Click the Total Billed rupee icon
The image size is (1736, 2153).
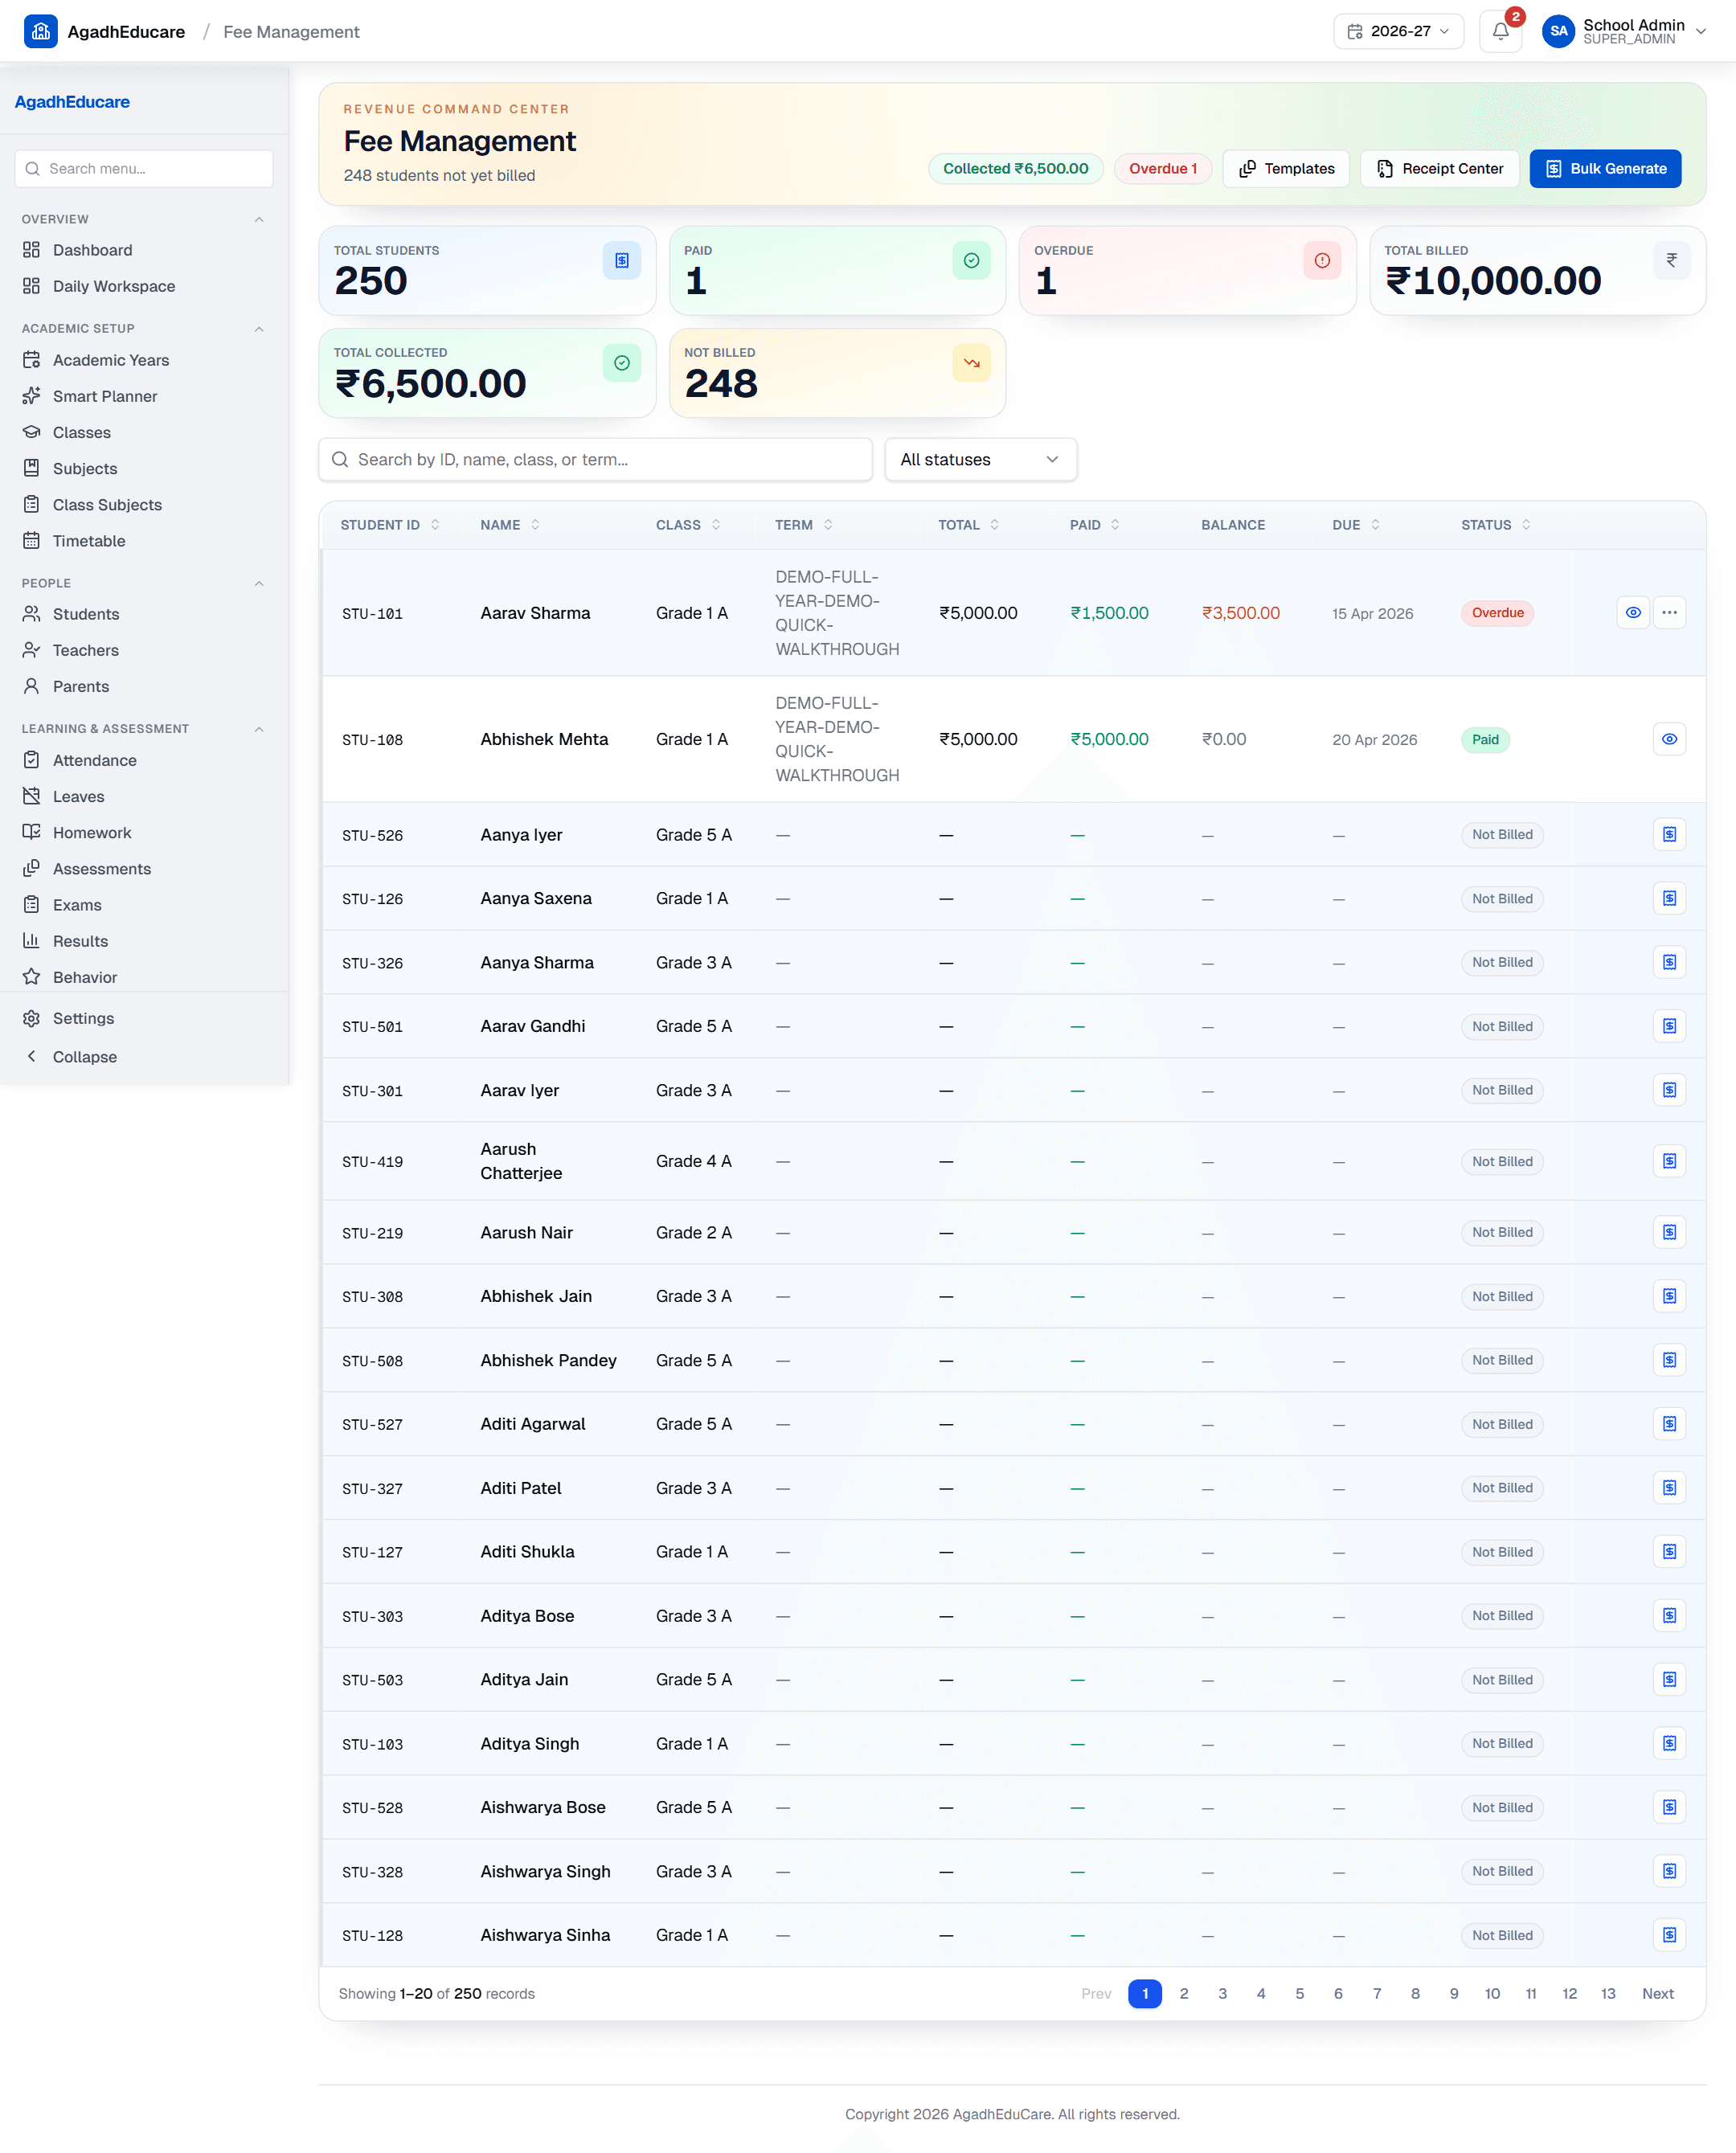1671,261
